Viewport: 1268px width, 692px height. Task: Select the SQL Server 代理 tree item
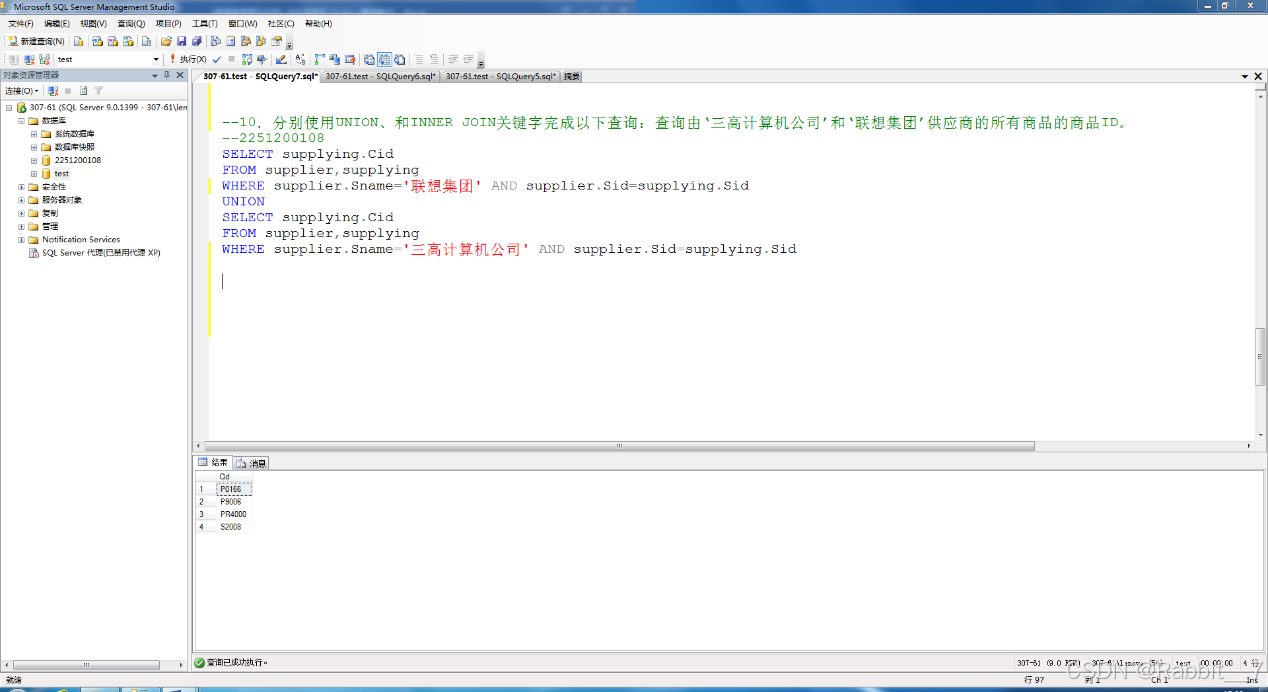pos(95,253)
